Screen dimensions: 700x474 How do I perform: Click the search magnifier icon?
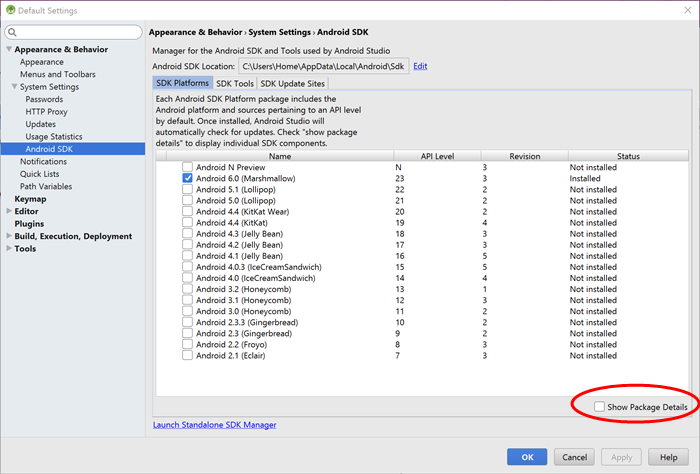click(12, 32)
